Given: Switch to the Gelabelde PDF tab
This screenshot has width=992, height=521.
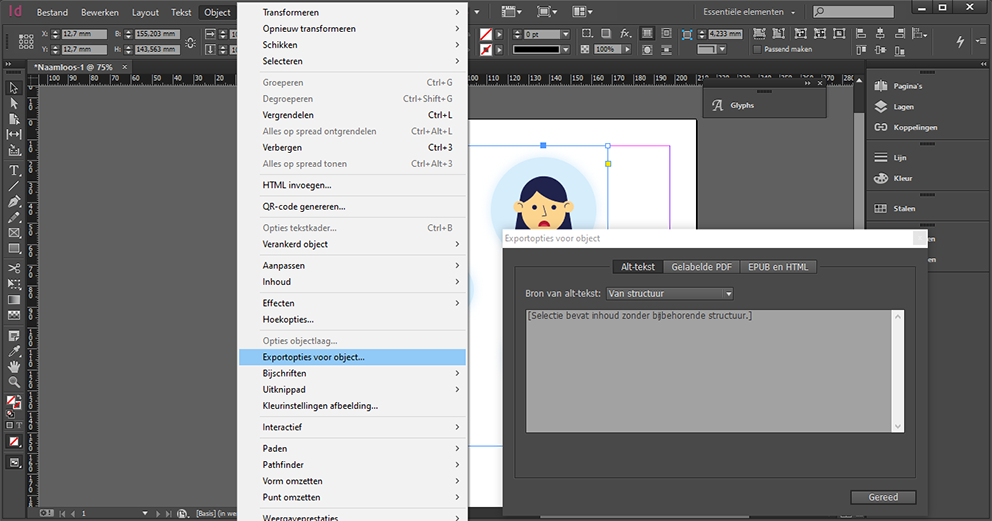Looking at the screenshot, I should click(702, 267).
